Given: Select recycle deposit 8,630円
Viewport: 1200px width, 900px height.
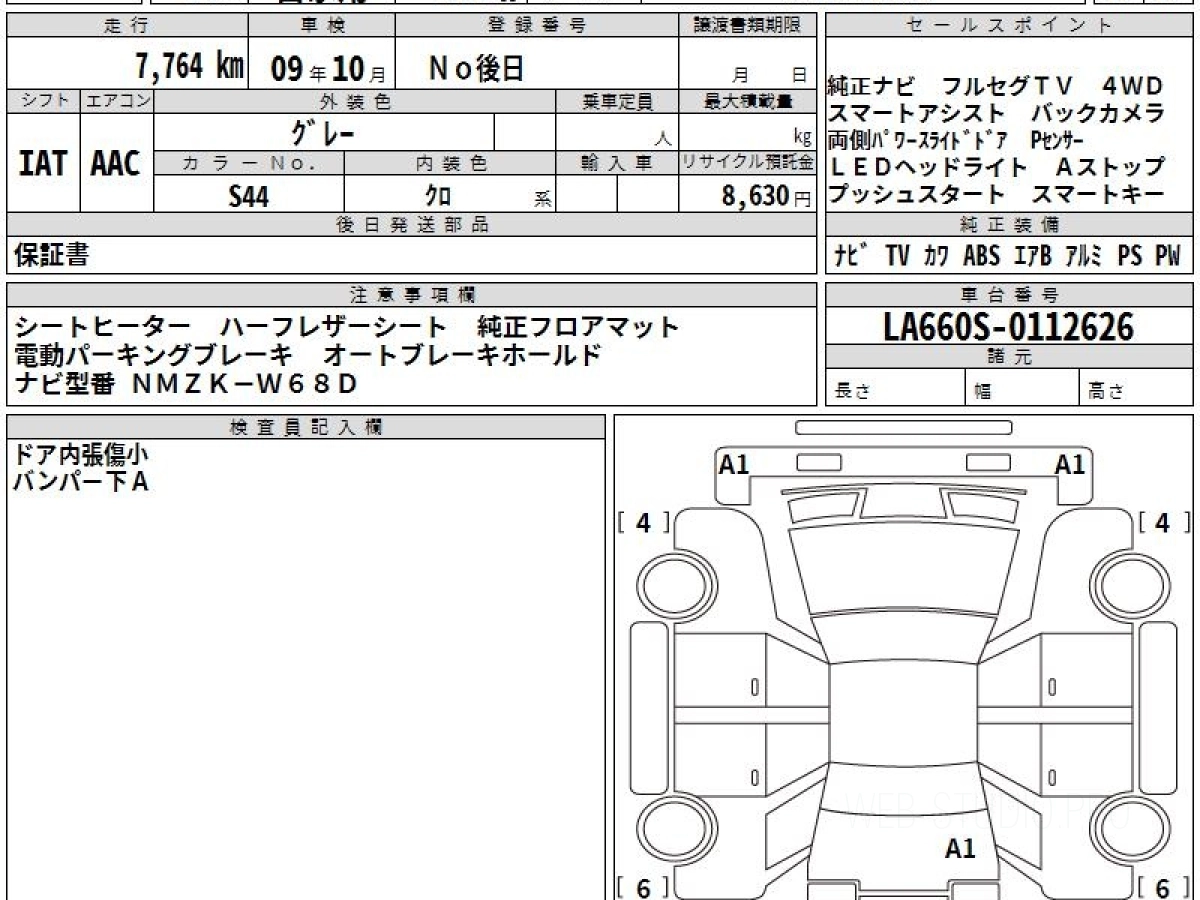Looking at the screenshot, I should [x=767, y=196].
